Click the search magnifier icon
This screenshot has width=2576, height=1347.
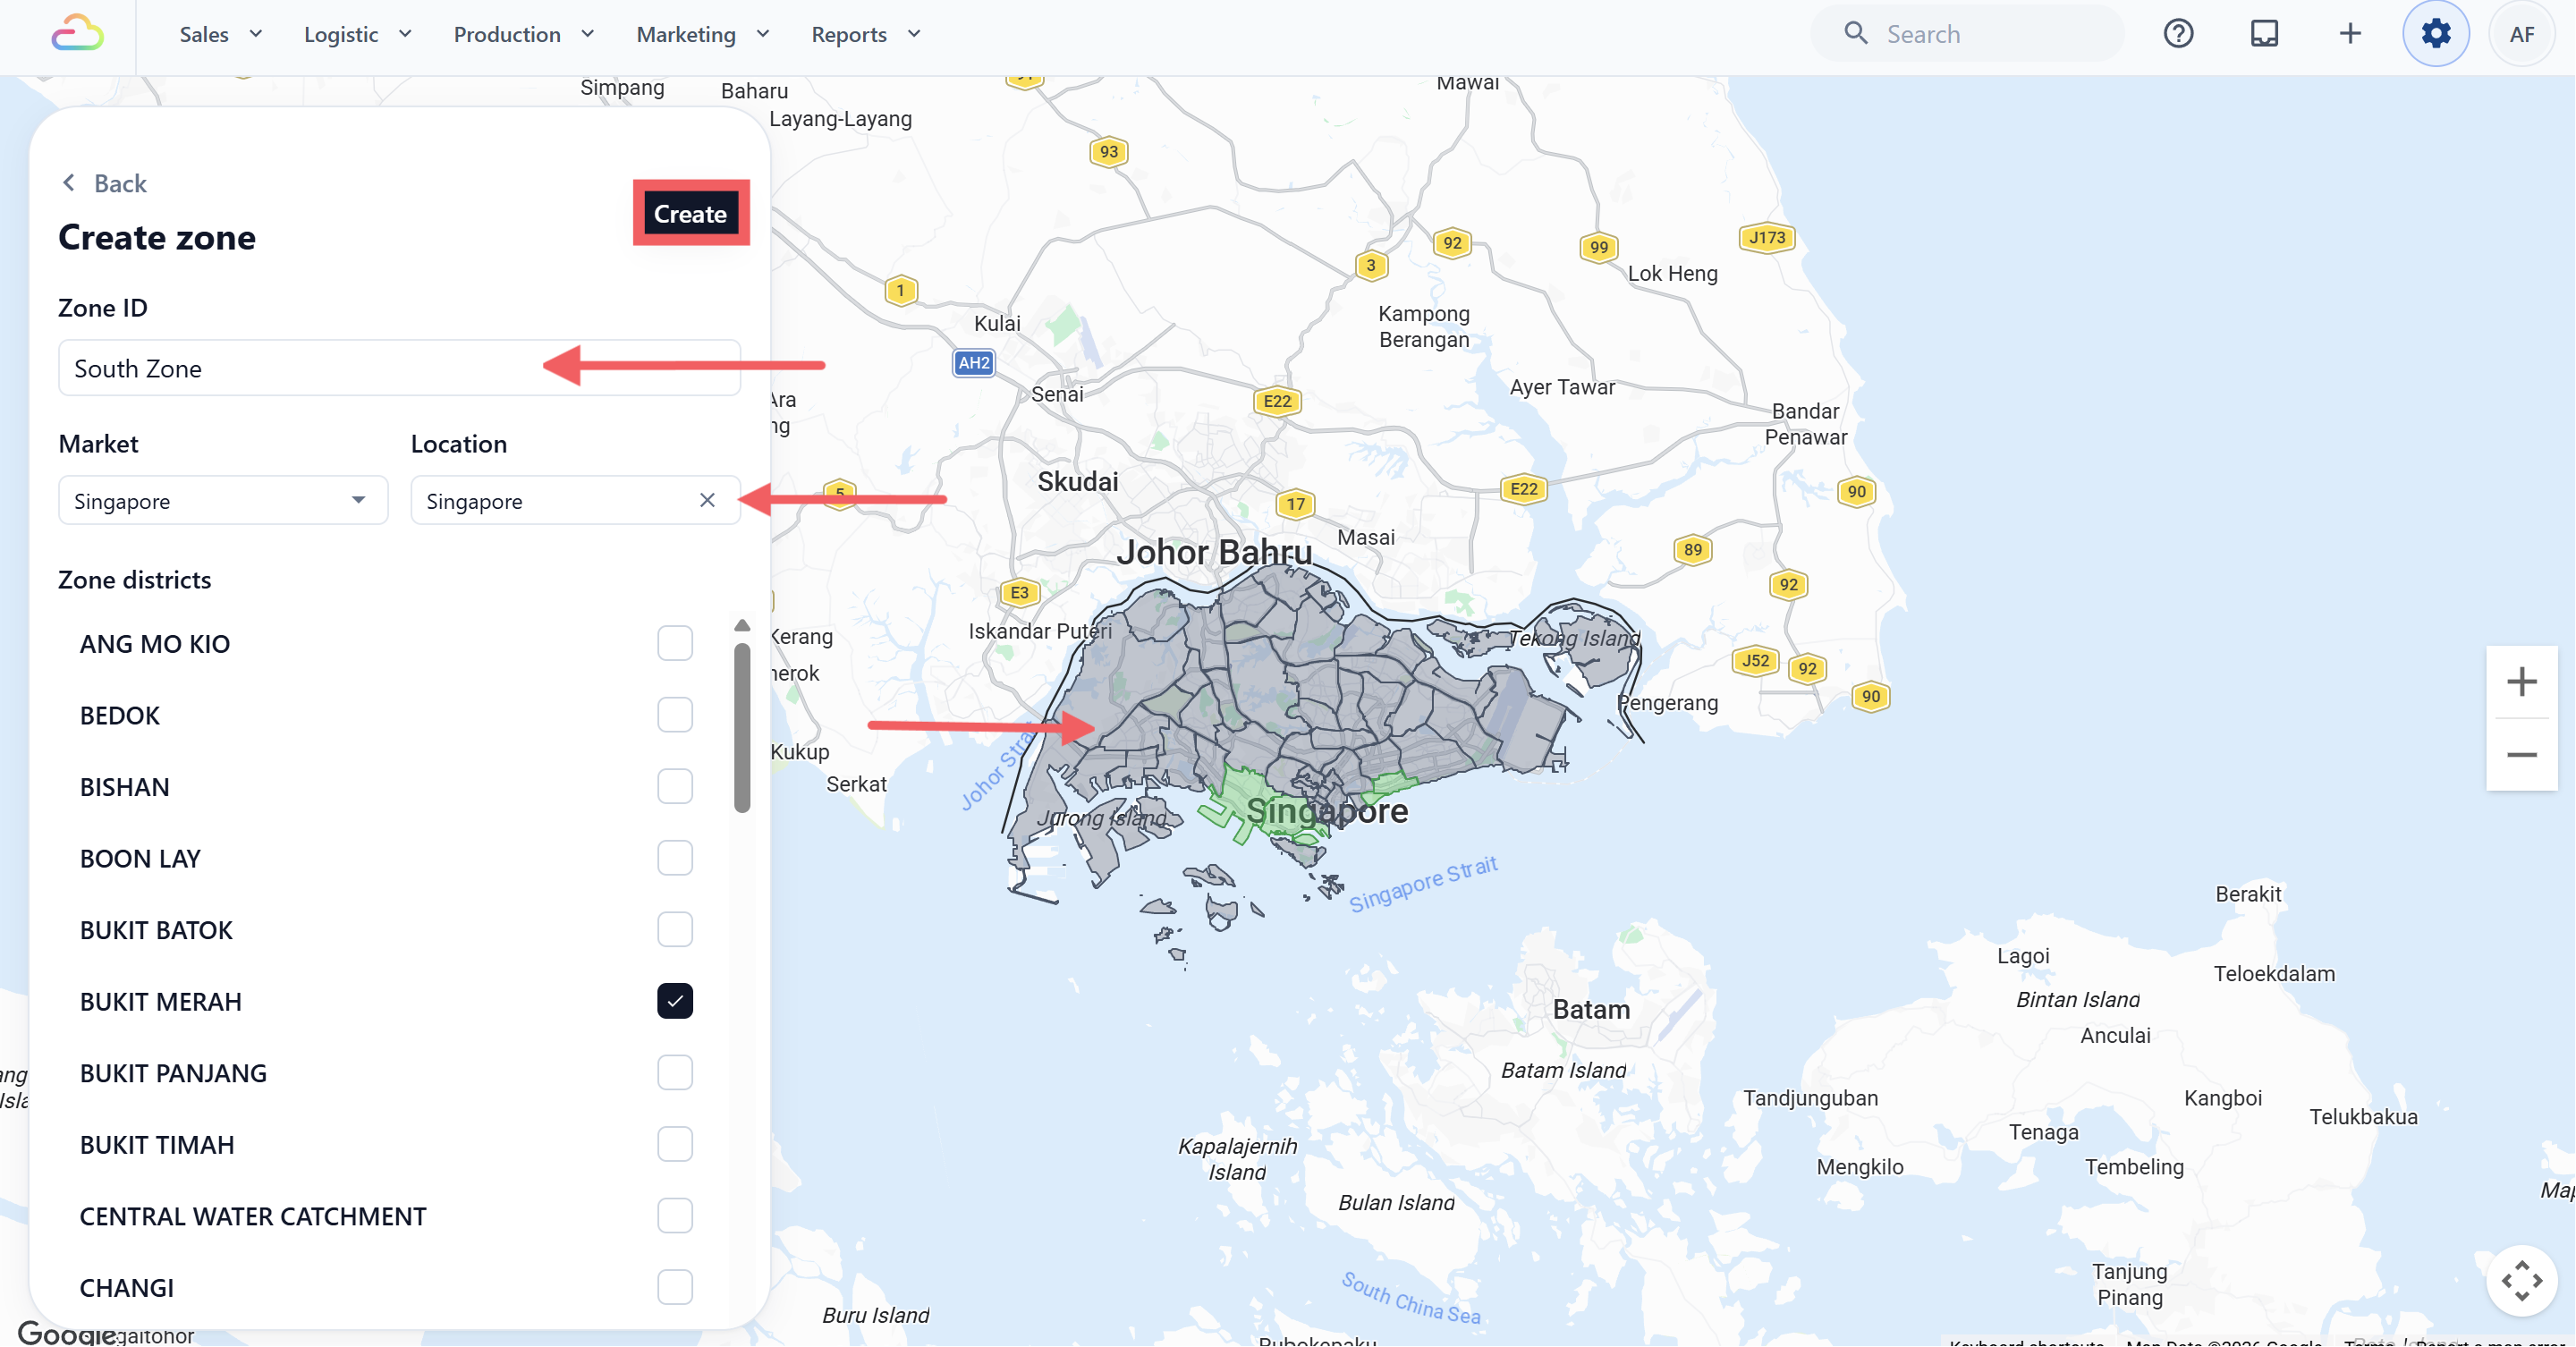(x=1855, y=33)
